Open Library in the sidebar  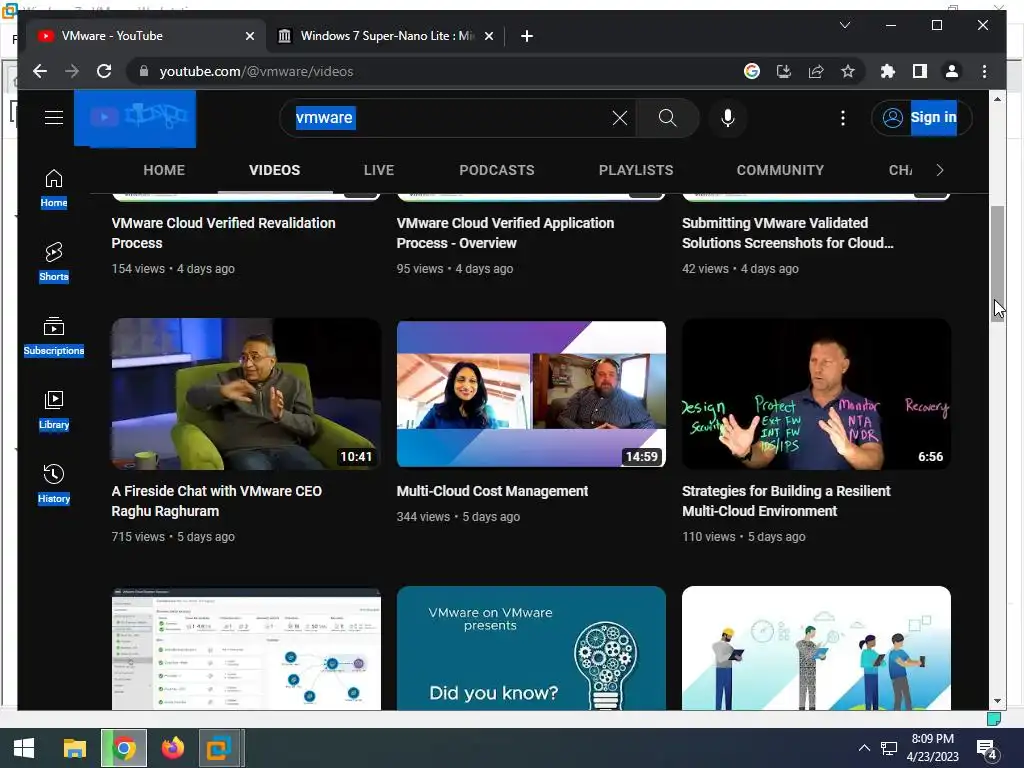pyautogui.click(x=54, y=410)
